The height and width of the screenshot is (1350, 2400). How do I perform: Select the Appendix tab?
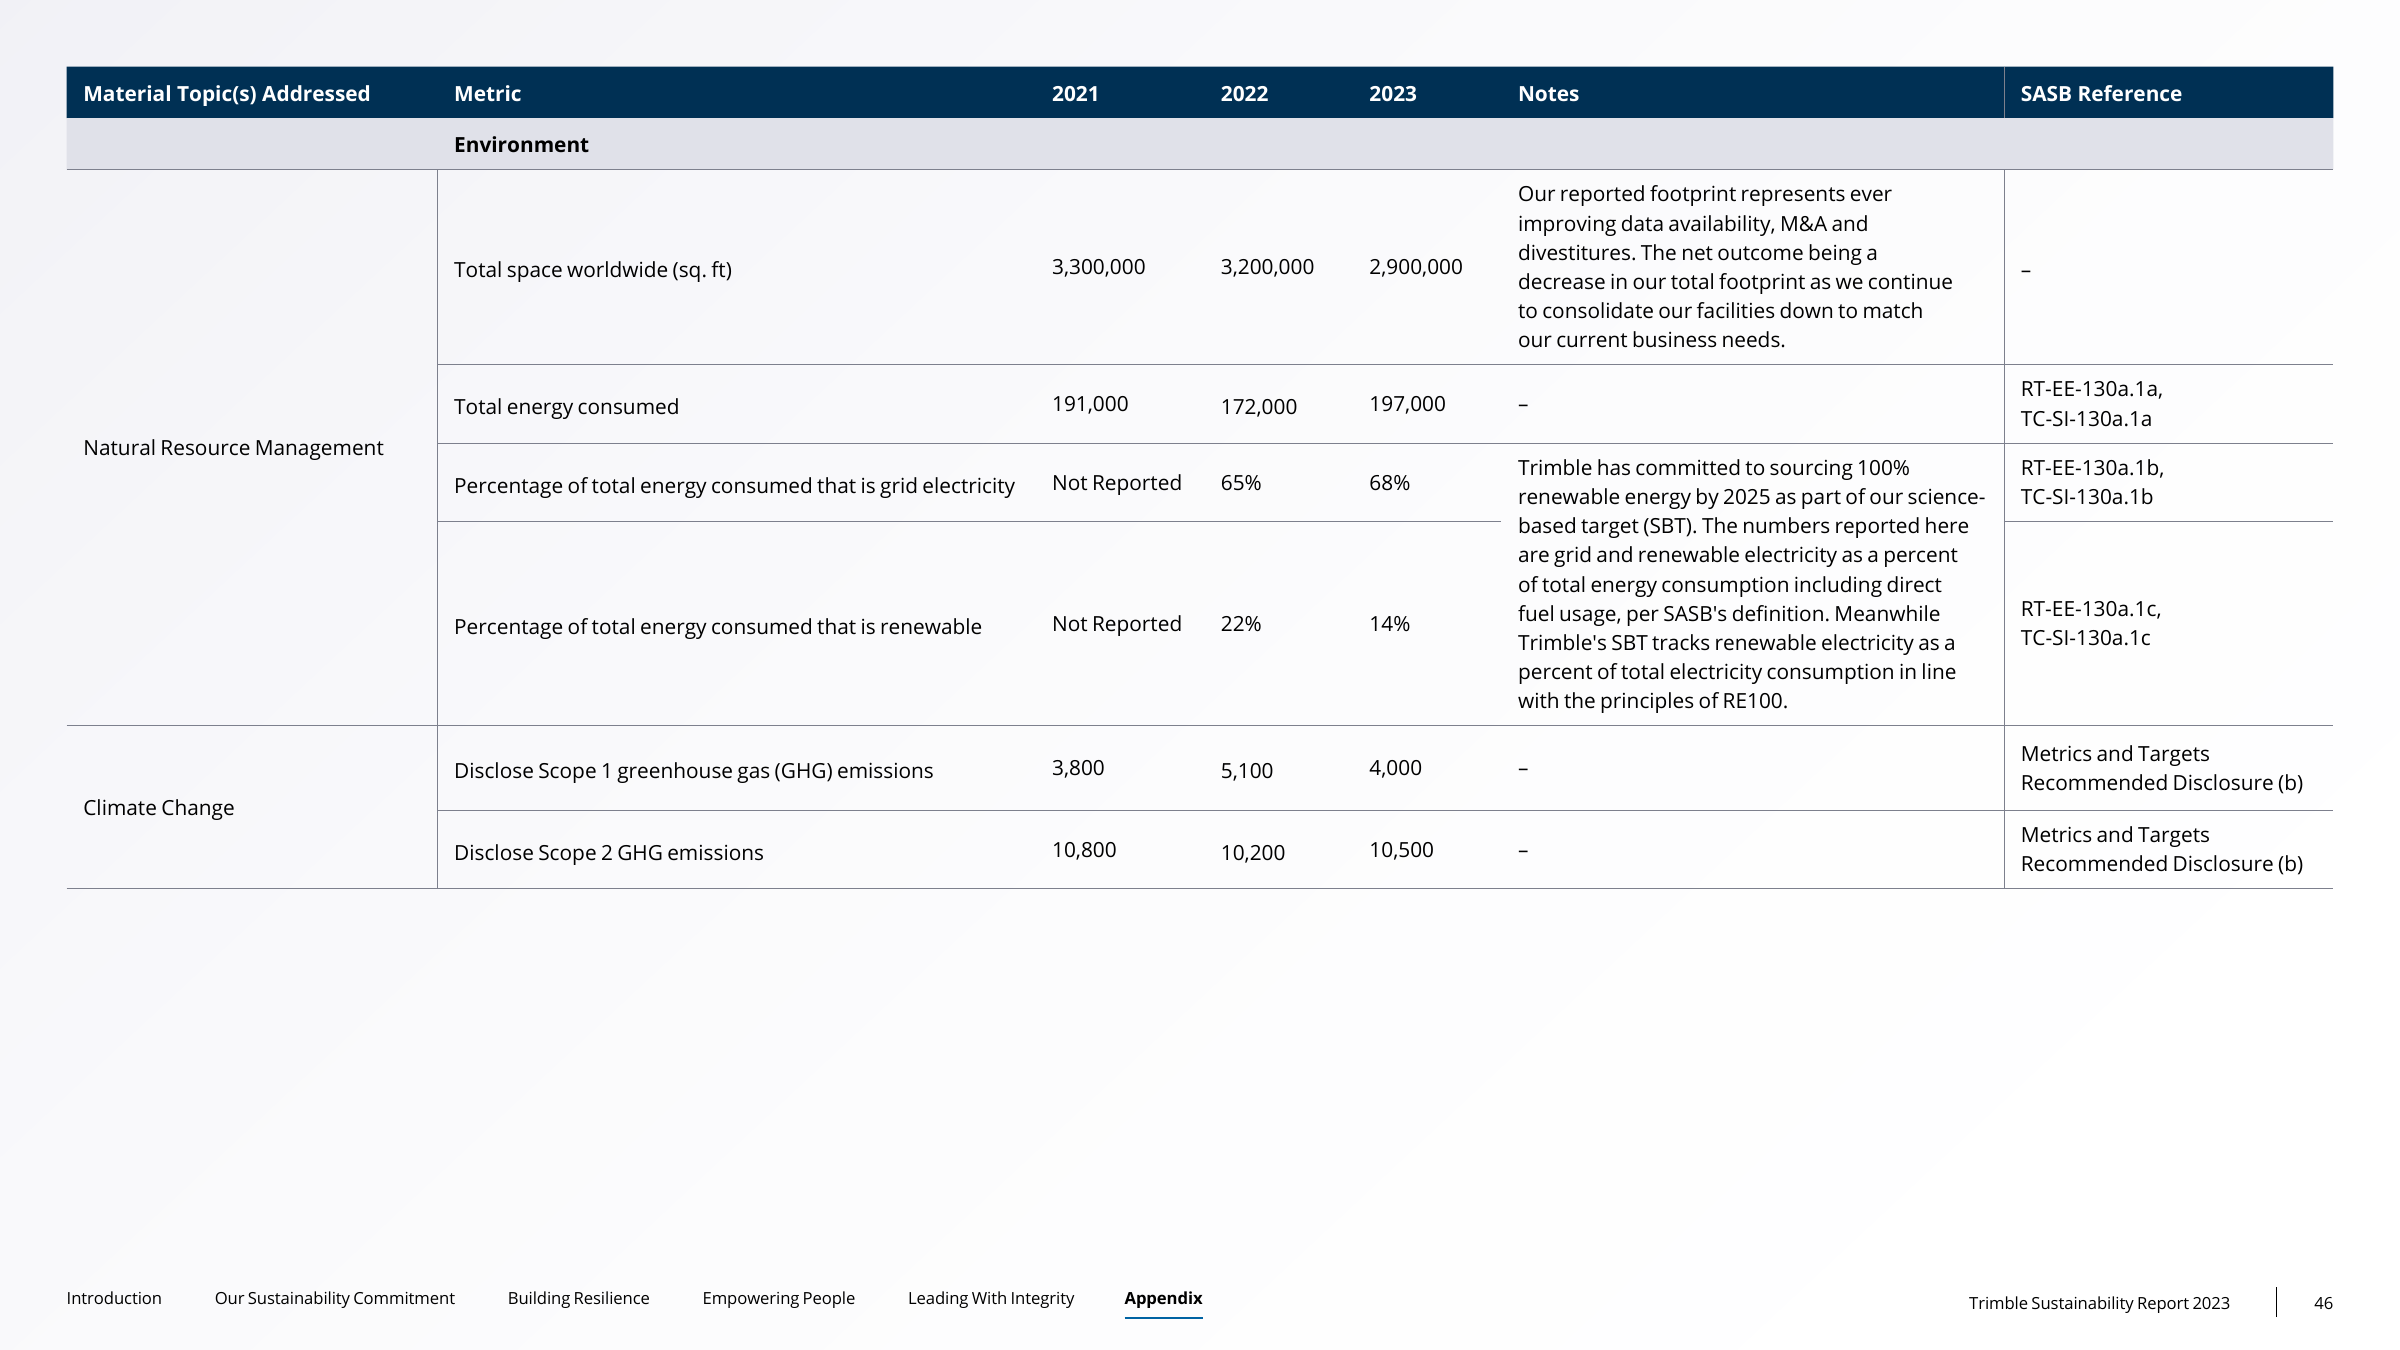point(1163,1298)
